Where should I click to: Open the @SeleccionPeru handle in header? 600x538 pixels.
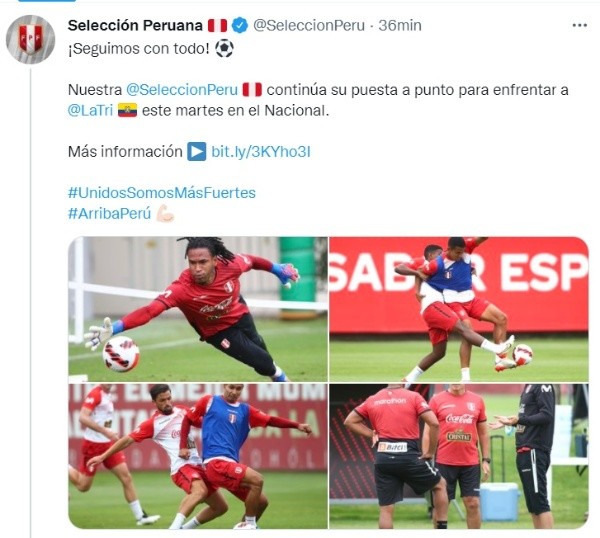point(309,26)
